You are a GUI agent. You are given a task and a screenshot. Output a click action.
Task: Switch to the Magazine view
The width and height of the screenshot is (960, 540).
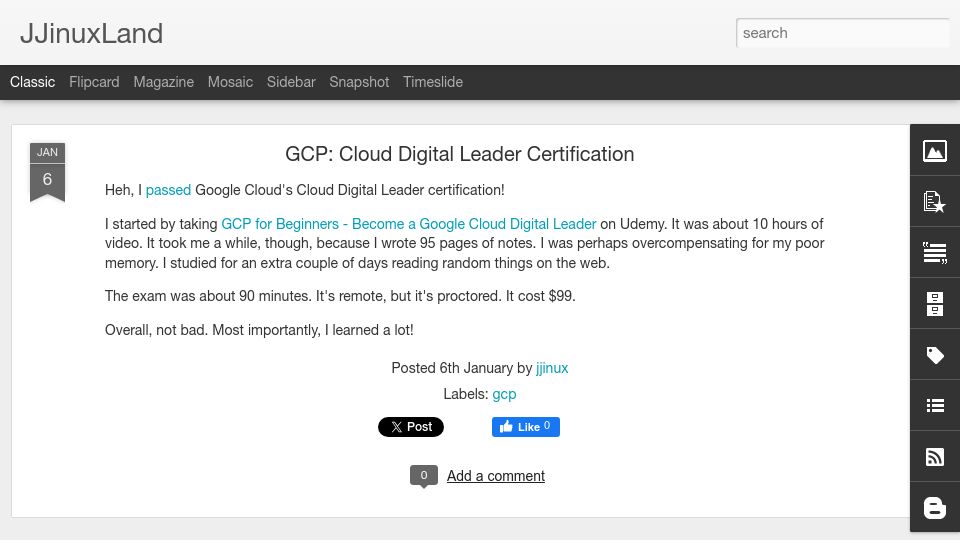coord(163,82)
